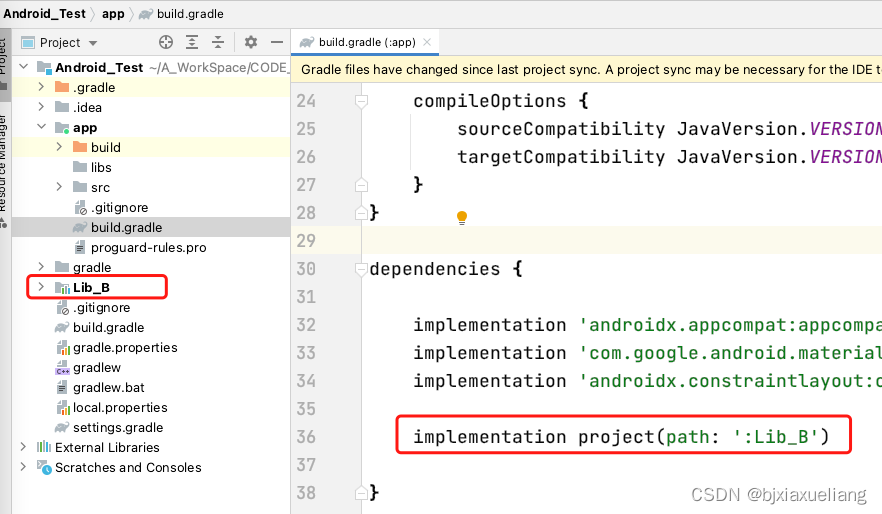The width and height of the screenshot is (882, 514).
Task: Click 'dependencies {' text in editor
Action: click(446, 269)
